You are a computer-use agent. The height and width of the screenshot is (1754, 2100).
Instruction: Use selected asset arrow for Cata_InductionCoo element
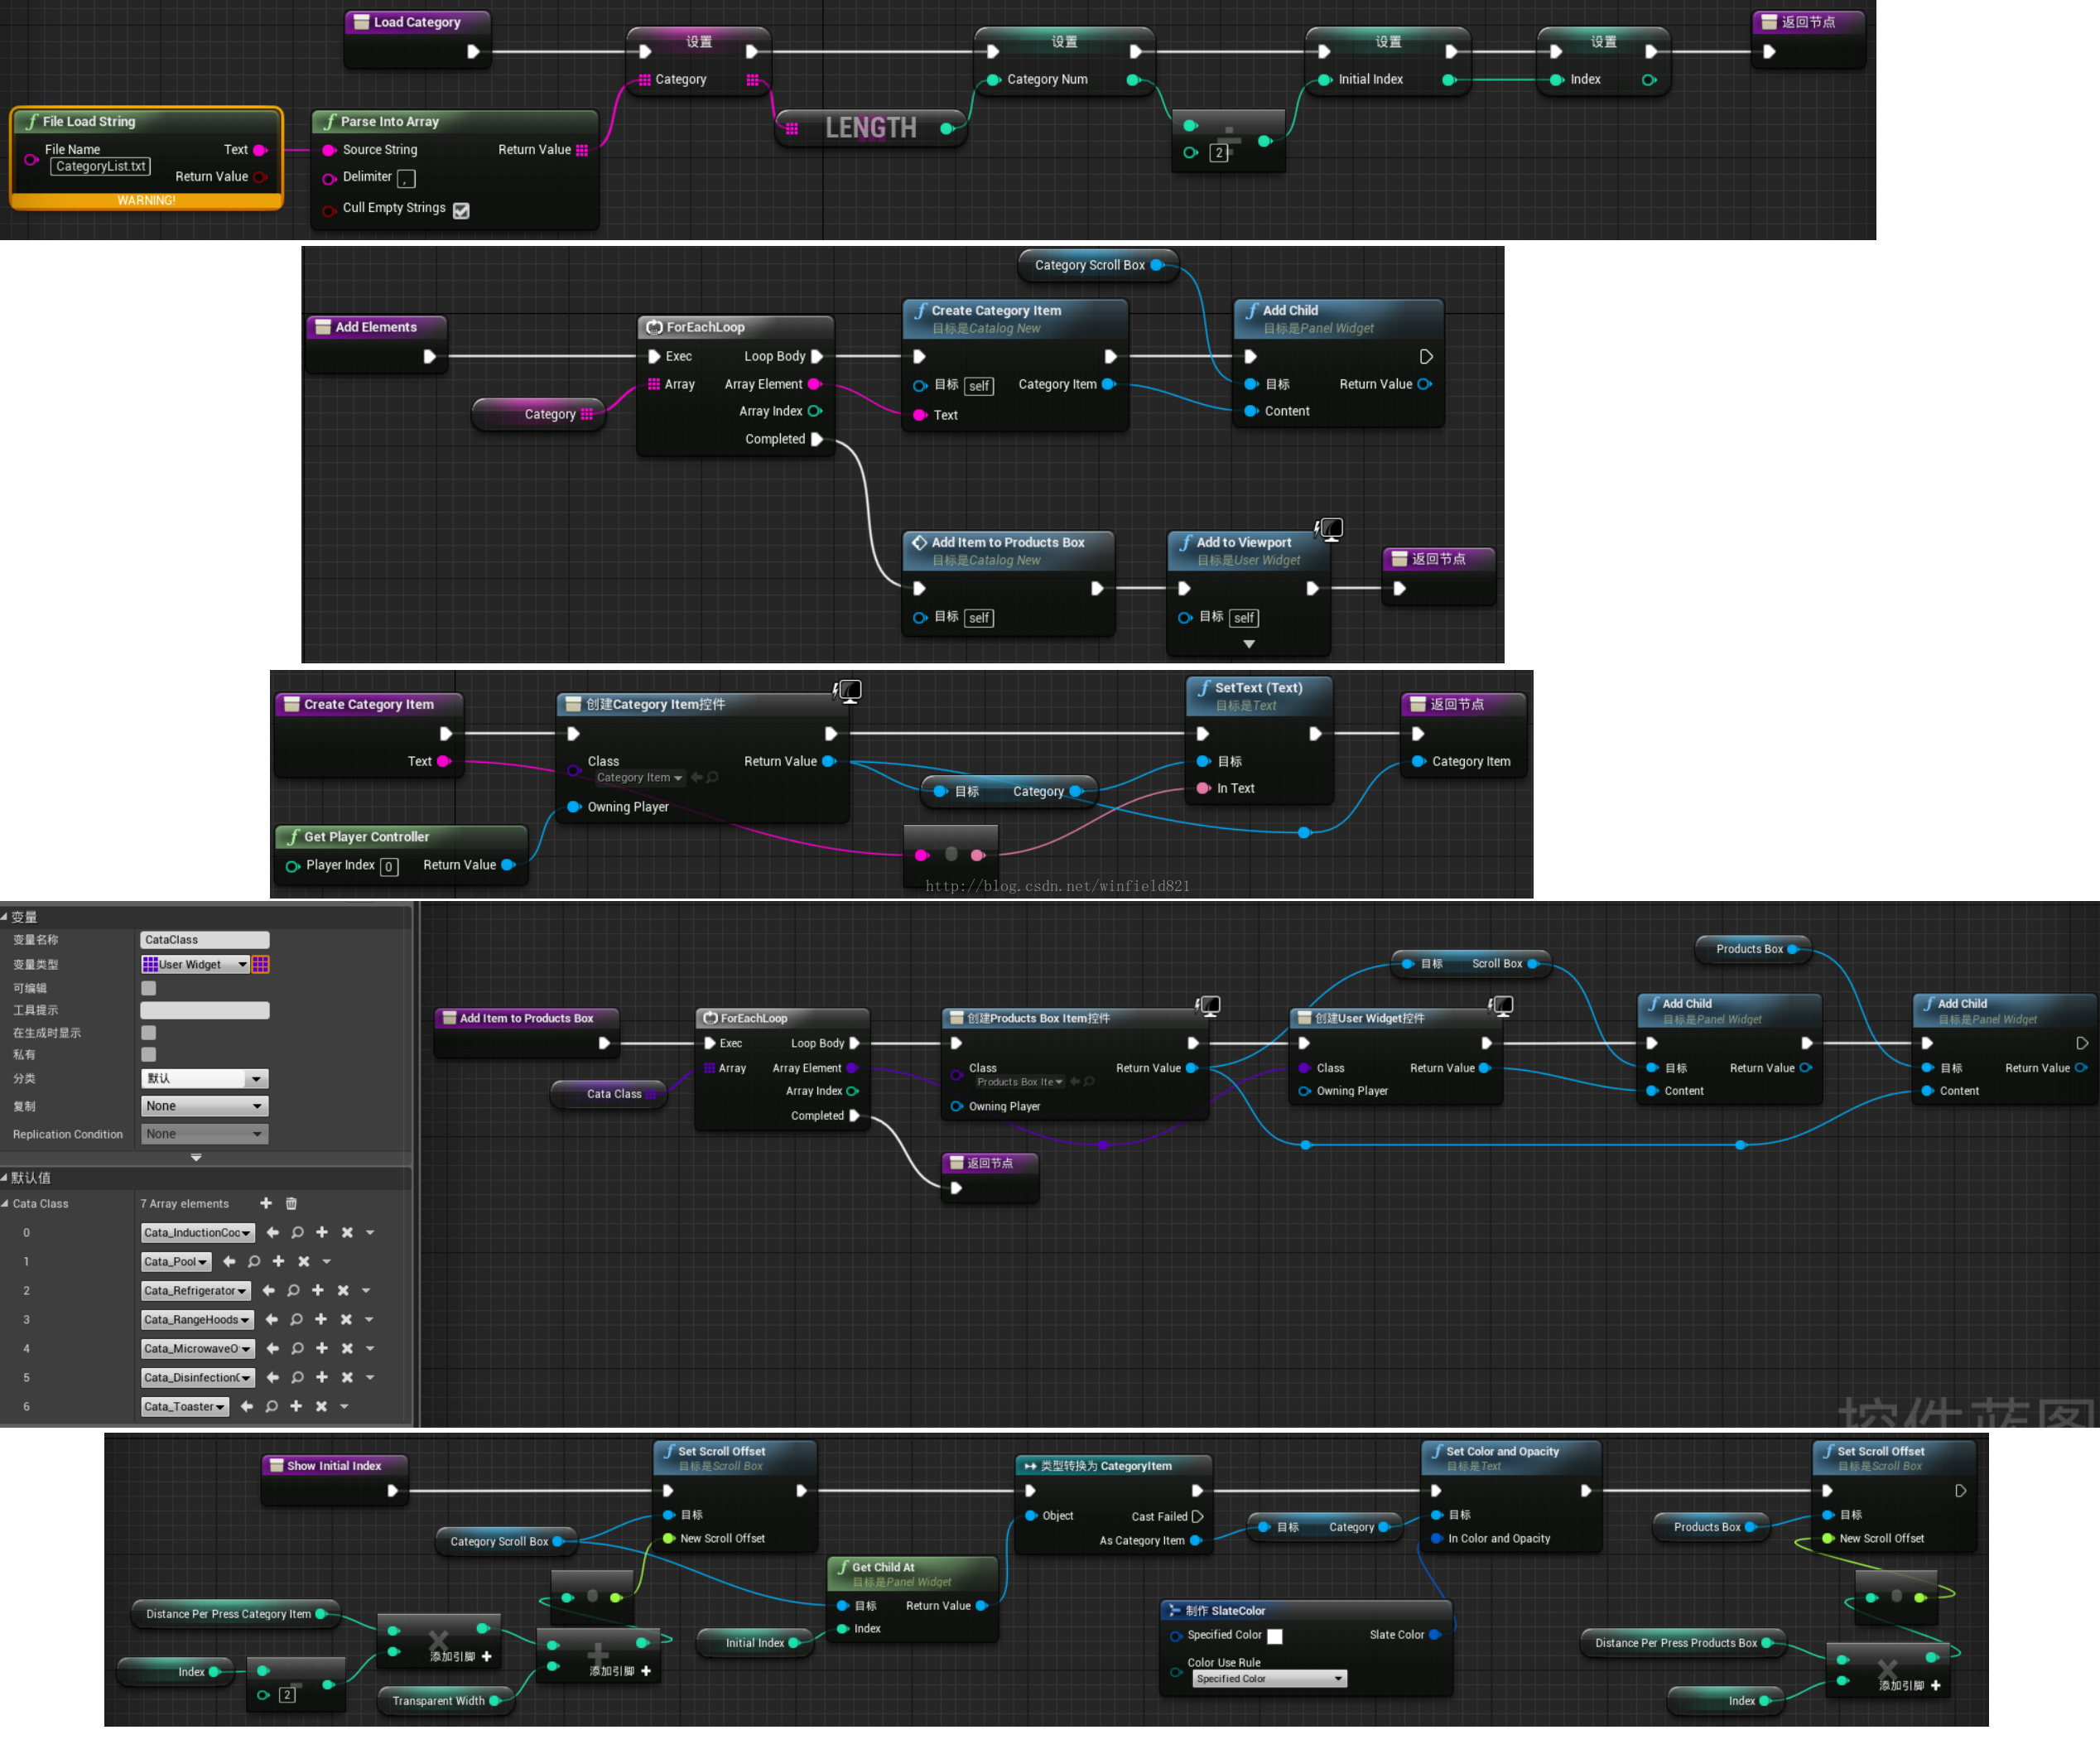tap(273, 1232)
